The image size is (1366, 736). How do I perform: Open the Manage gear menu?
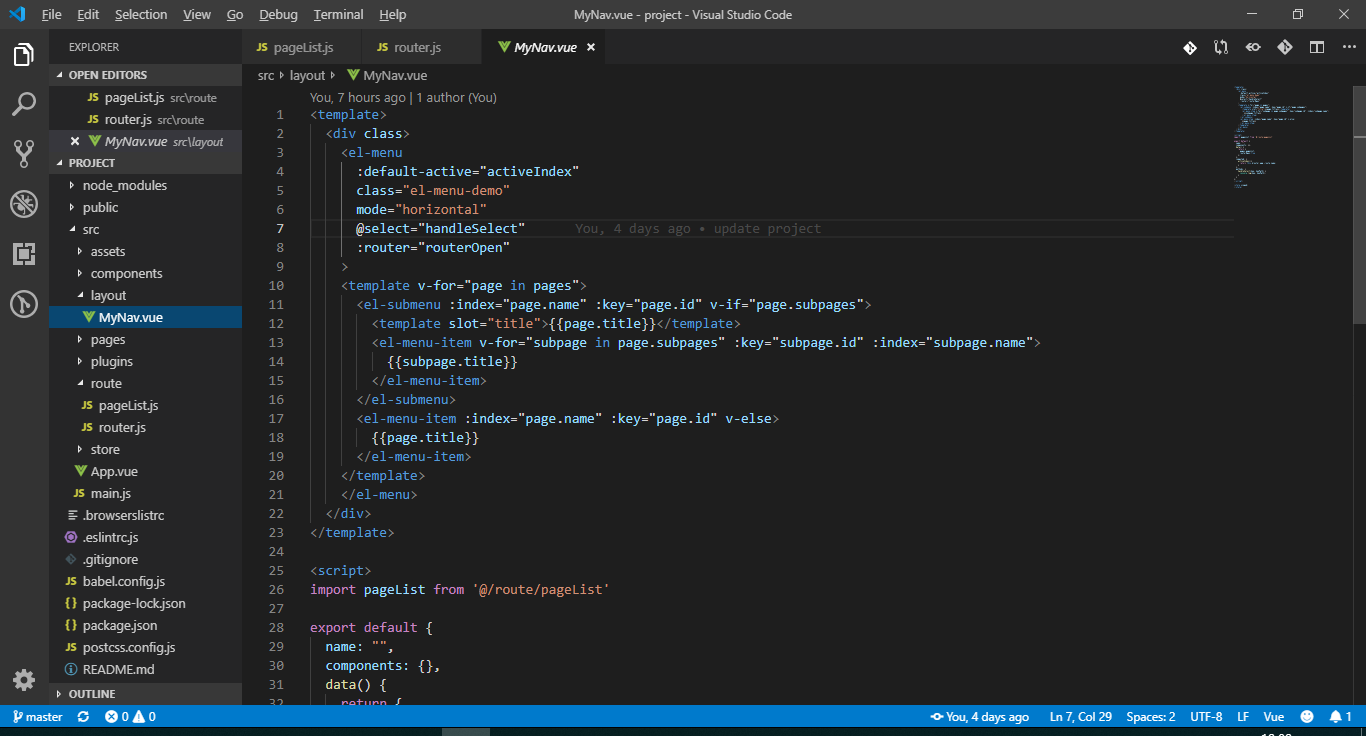click(x=24, y=680)
